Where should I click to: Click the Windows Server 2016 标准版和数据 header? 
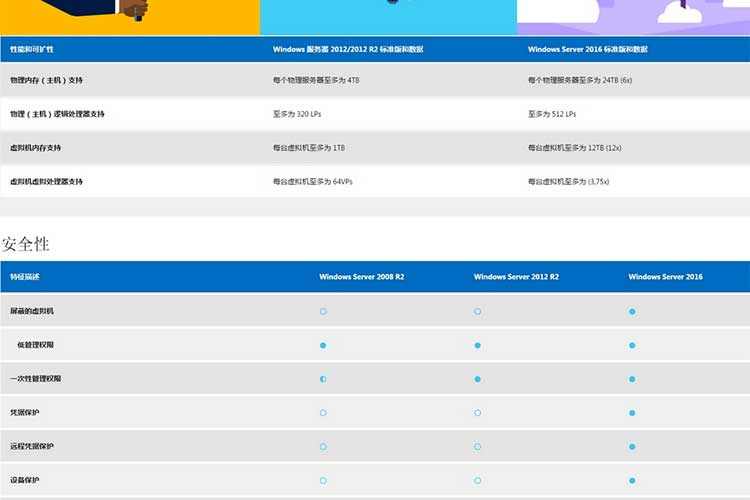587,49
